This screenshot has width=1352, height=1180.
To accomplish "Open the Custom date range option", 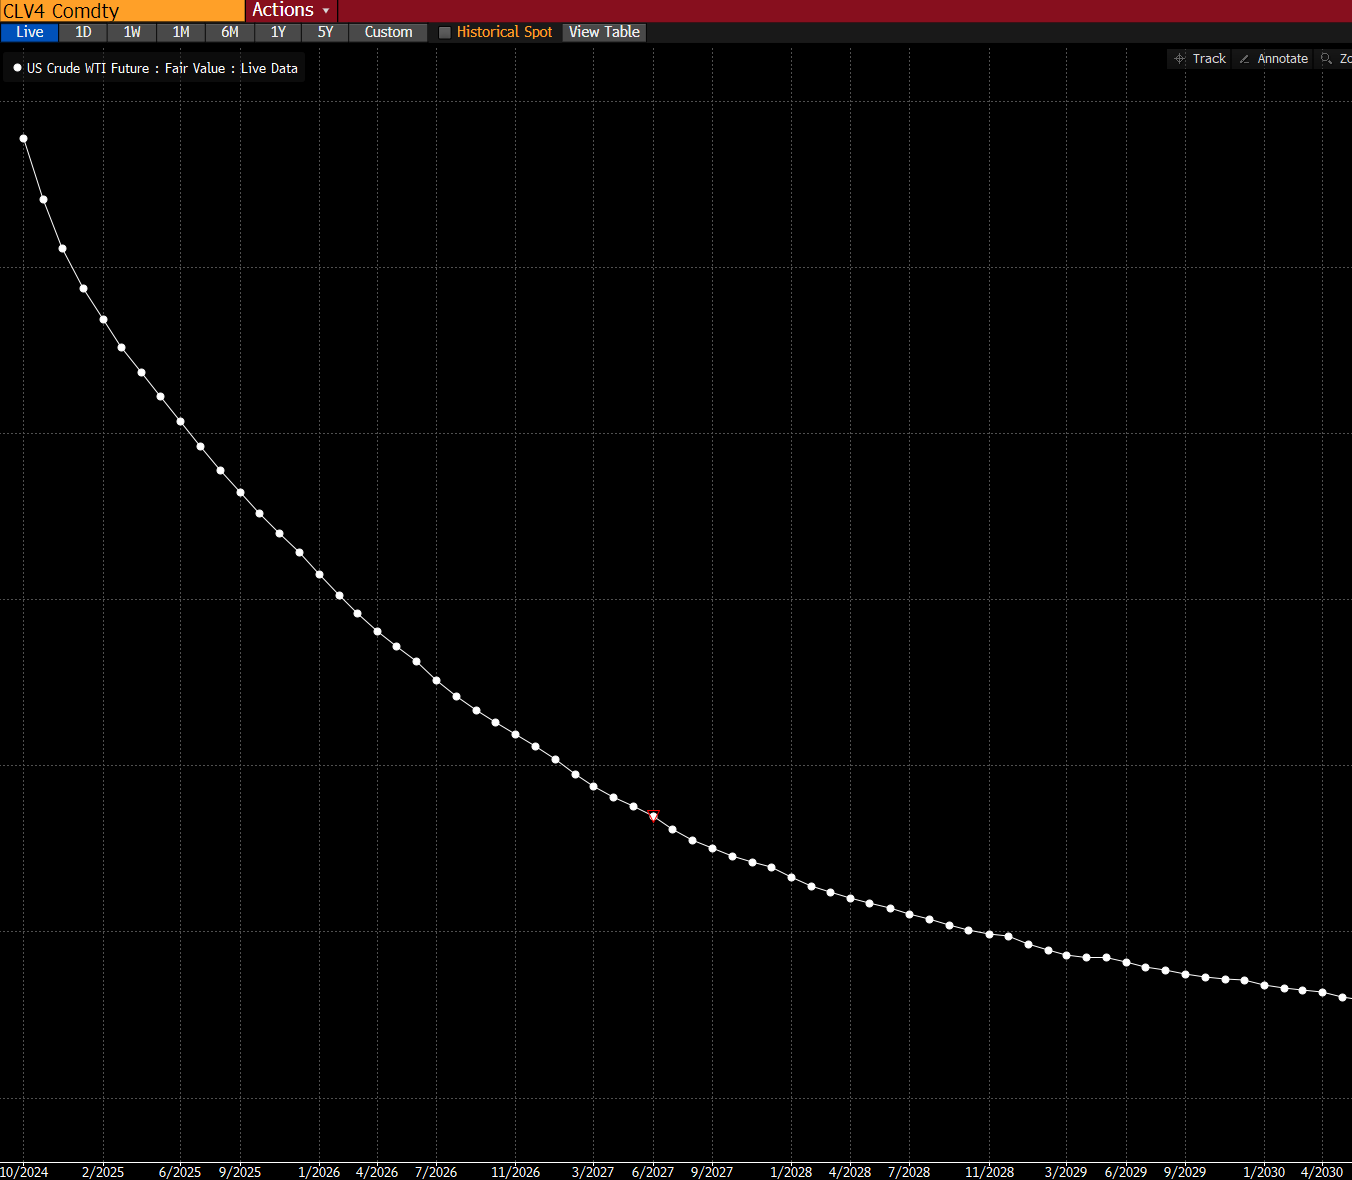I will pyautogui.click(x=388, y=32).
